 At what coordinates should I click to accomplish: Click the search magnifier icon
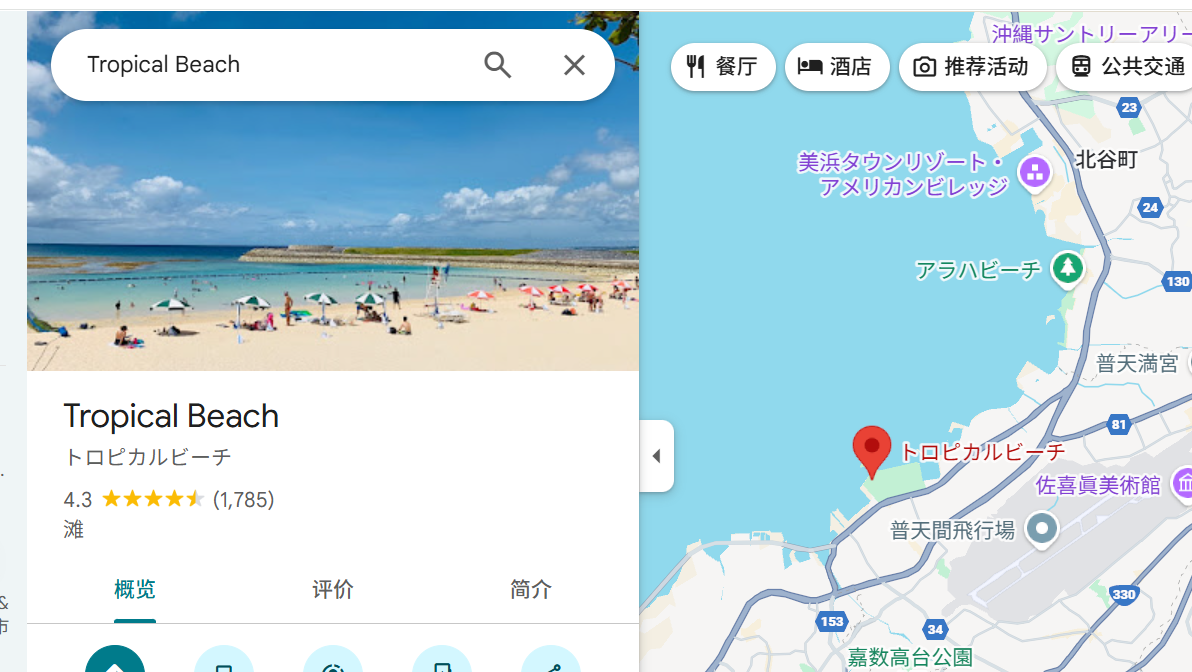point(497,65)
